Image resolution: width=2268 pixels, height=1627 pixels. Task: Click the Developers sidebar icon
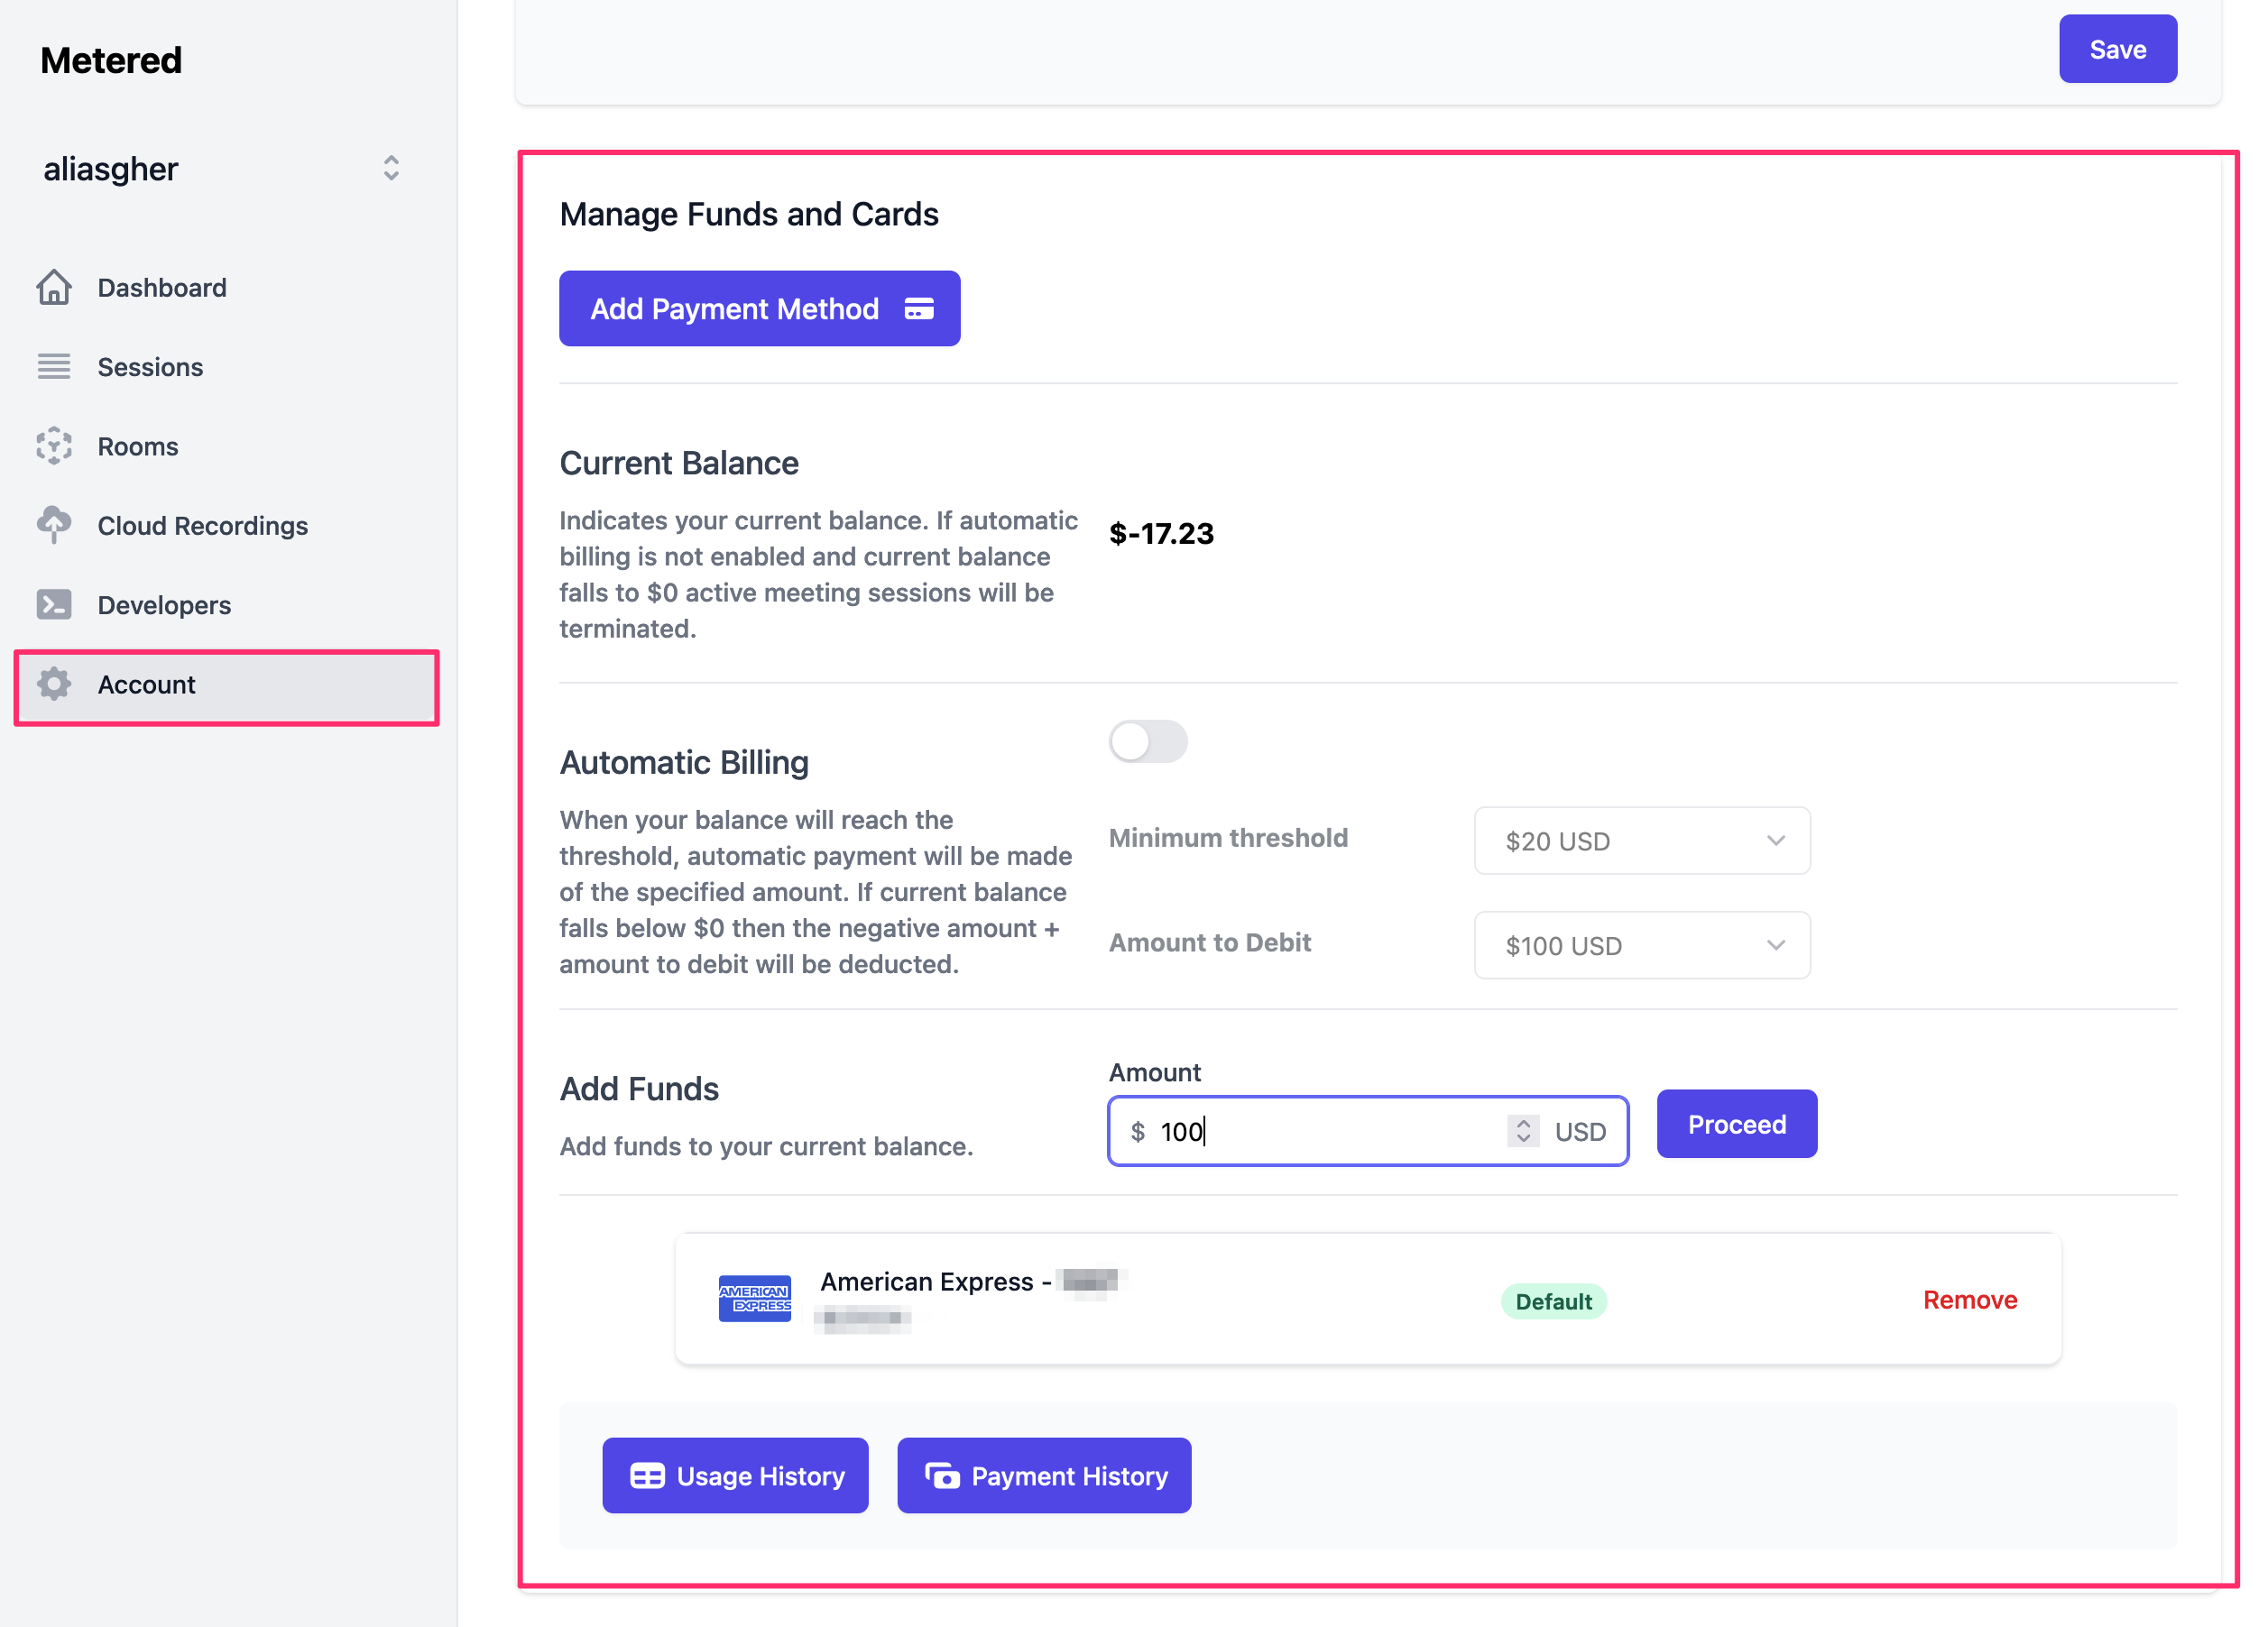click(53, 604)
